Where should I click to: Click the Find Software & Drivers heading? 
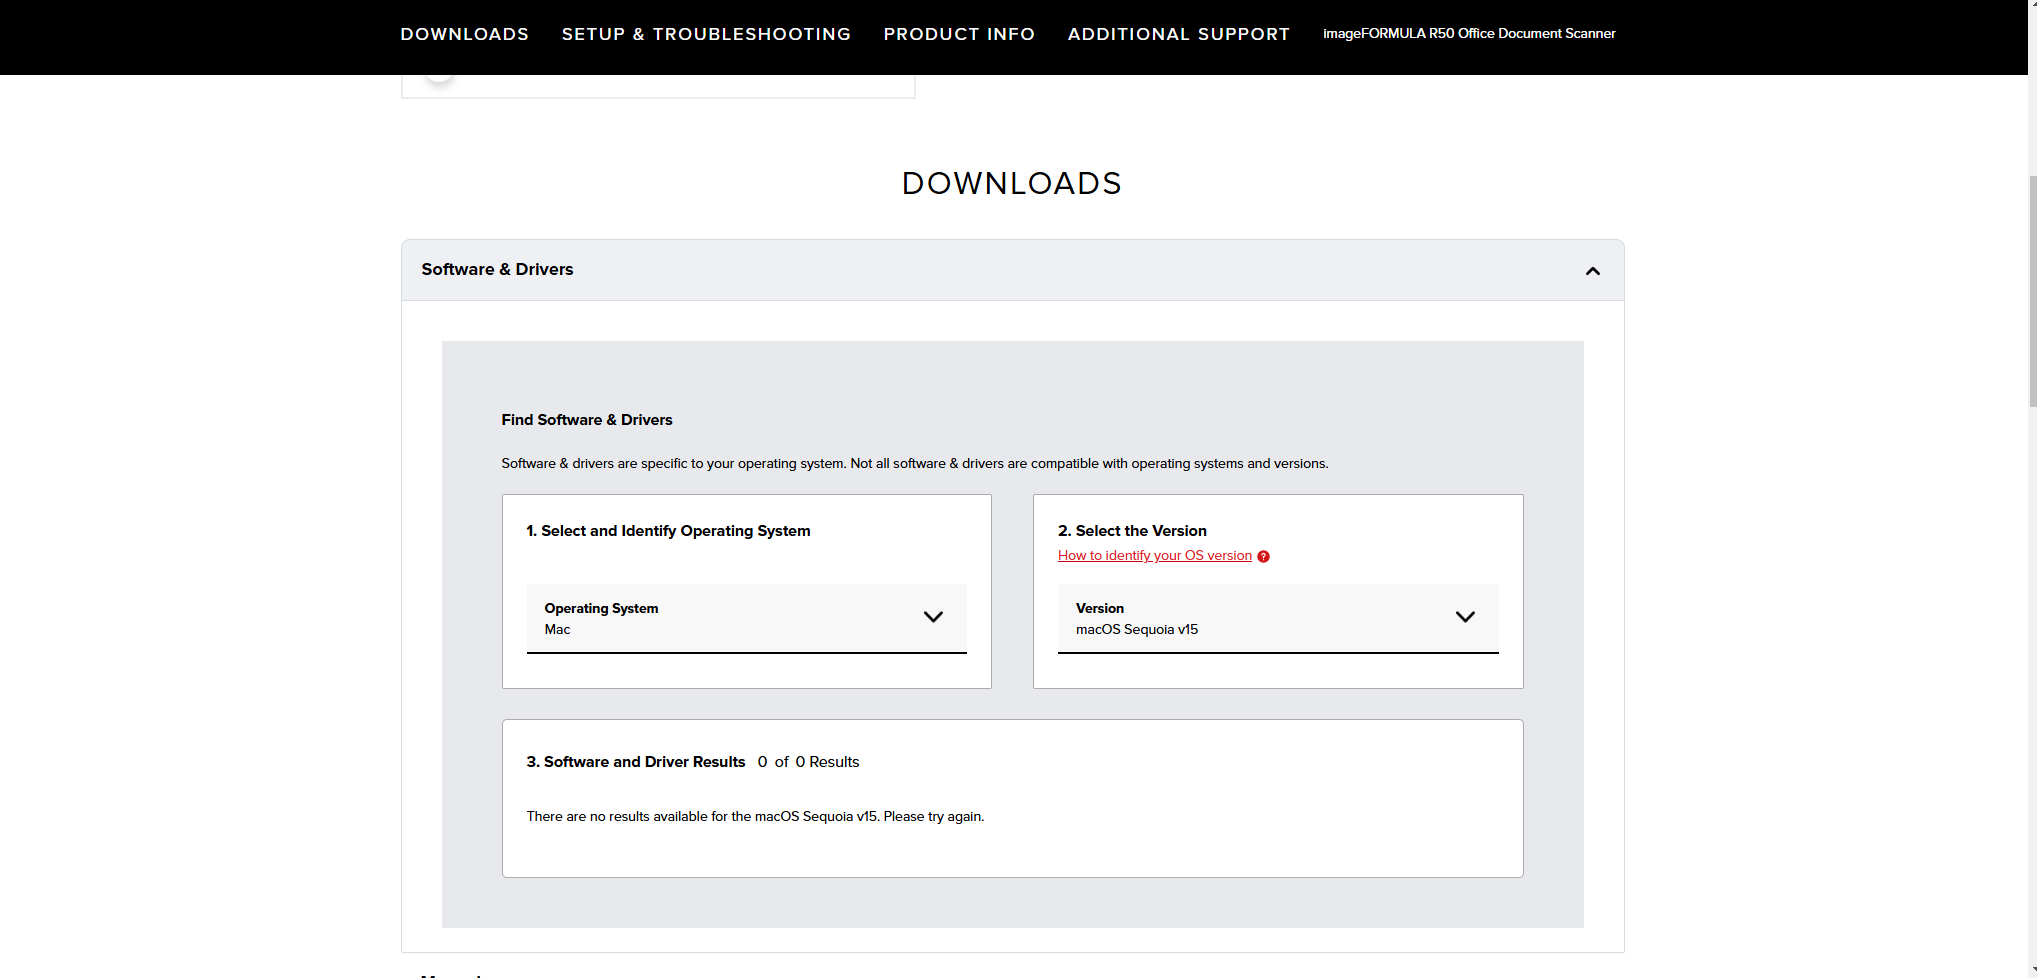point(586,420)
